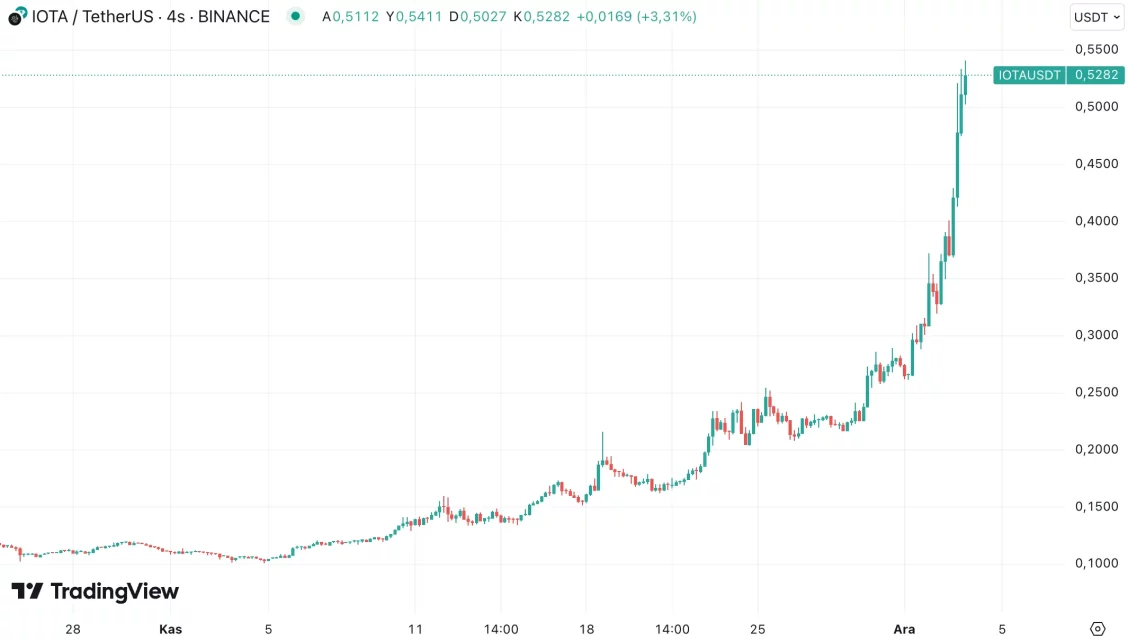Screen dimensions: 1128x640
Task: Select the Kas label on the time axis
Action: (x=170, y=629)
